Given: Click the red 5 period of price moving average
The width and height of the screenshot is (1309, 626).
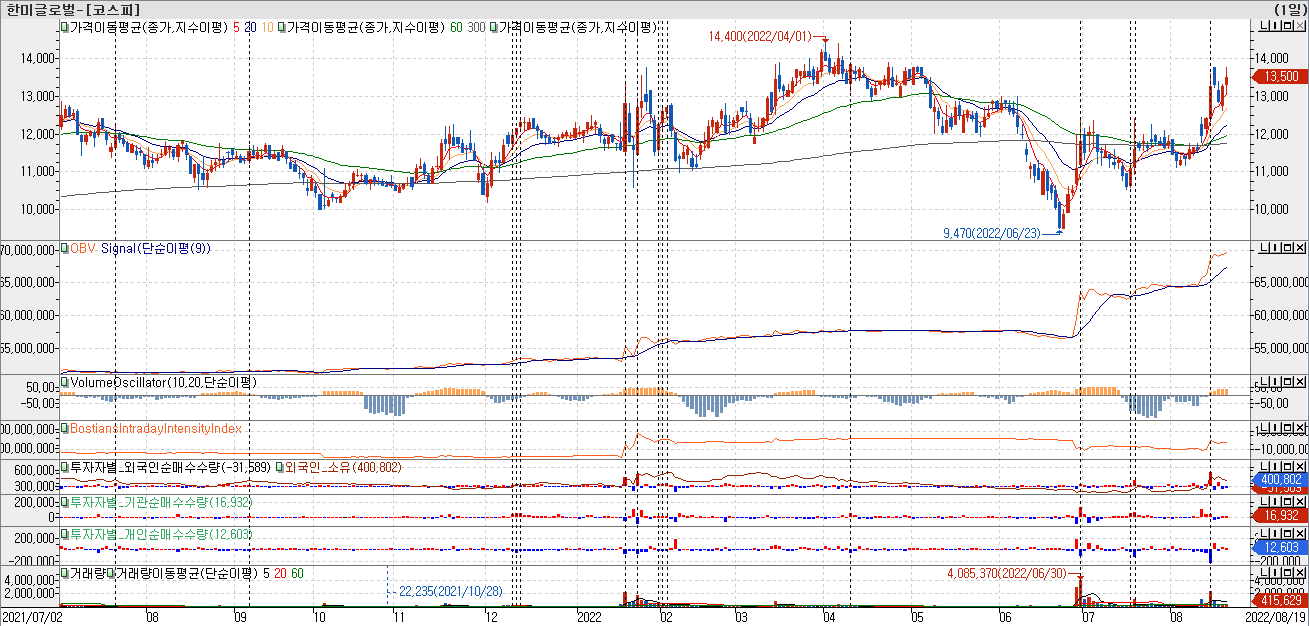Looking at the screenshot, I should coord(236,27).
